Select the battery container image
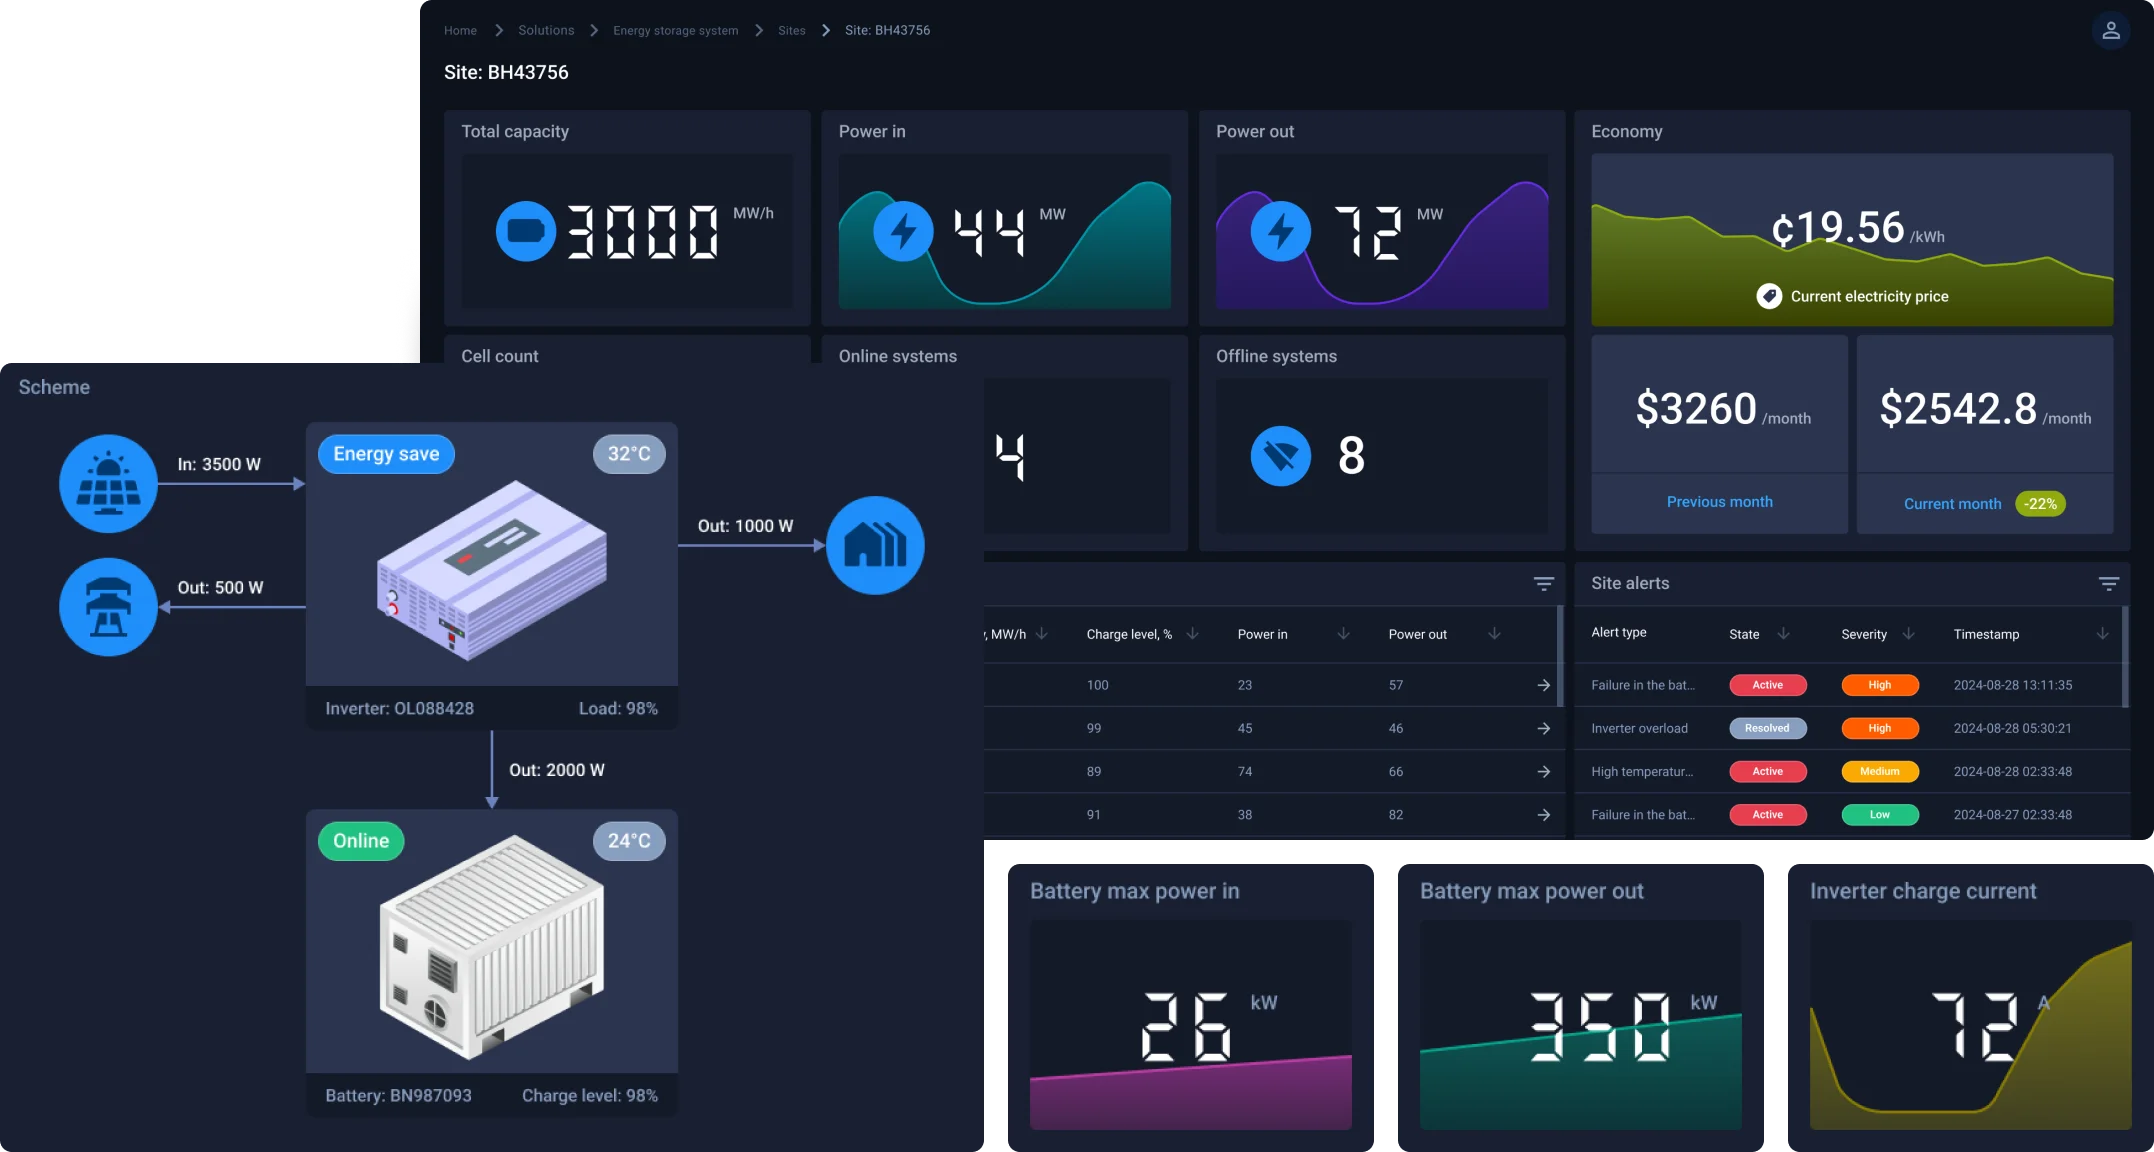Image resolution: width=2154 pixels, height=1152 pixels. 491,948
